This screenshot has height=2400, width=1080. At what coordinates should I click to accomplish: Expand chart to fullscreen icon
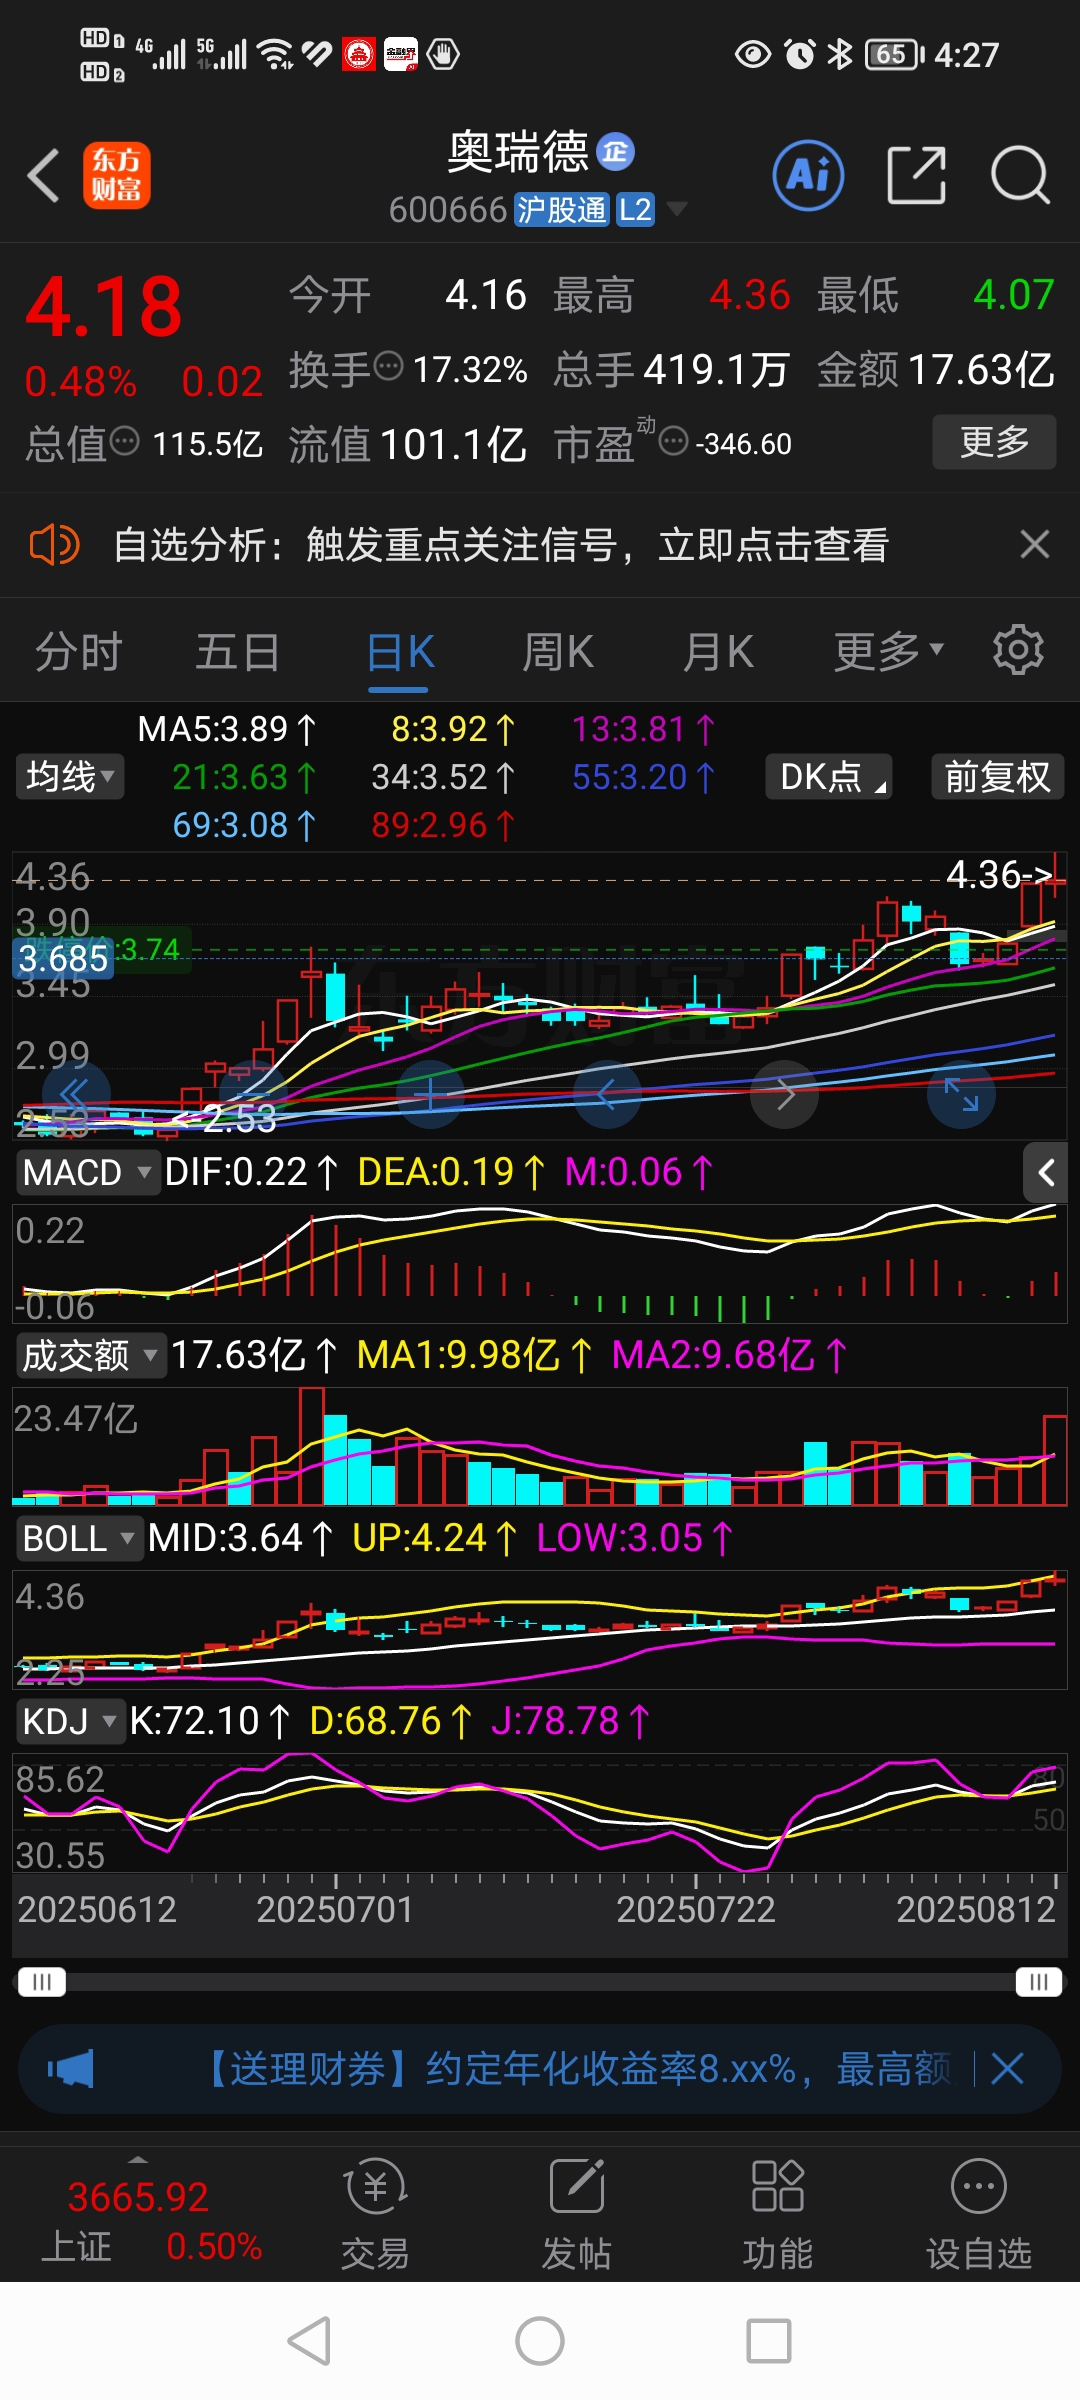click(x=961, y=1094)
